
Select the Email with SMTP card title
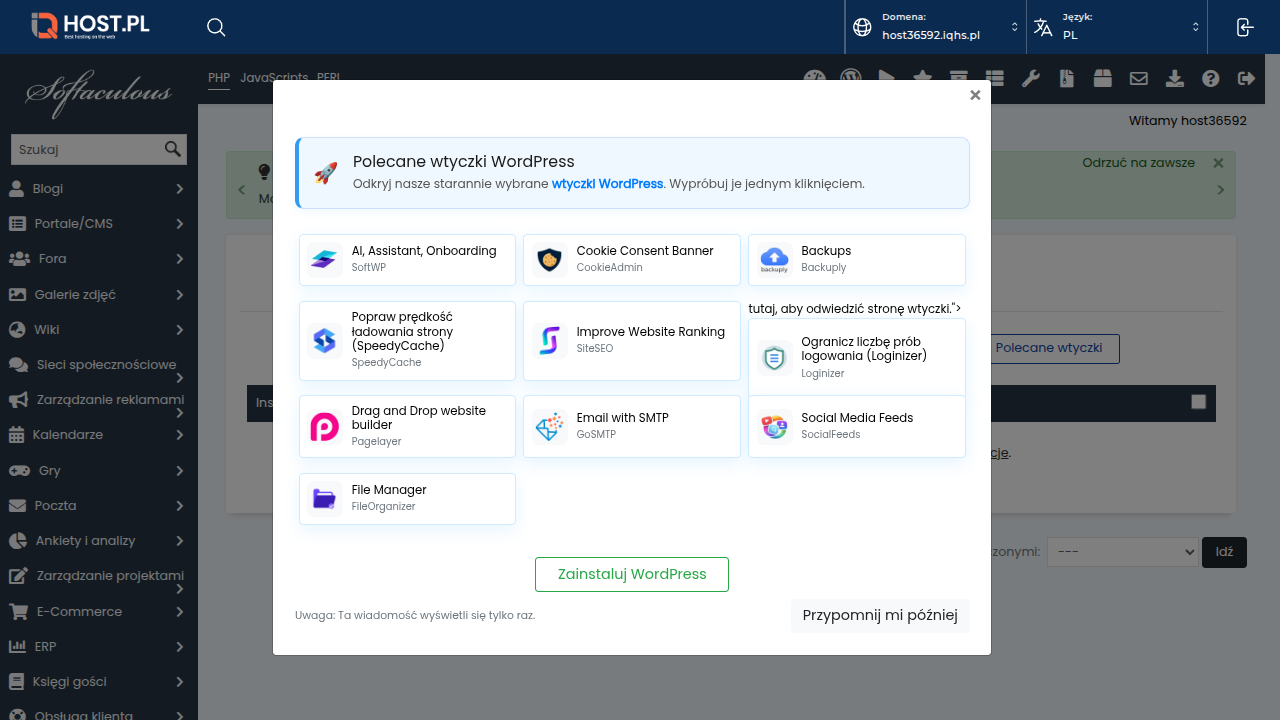coord(622,418)
